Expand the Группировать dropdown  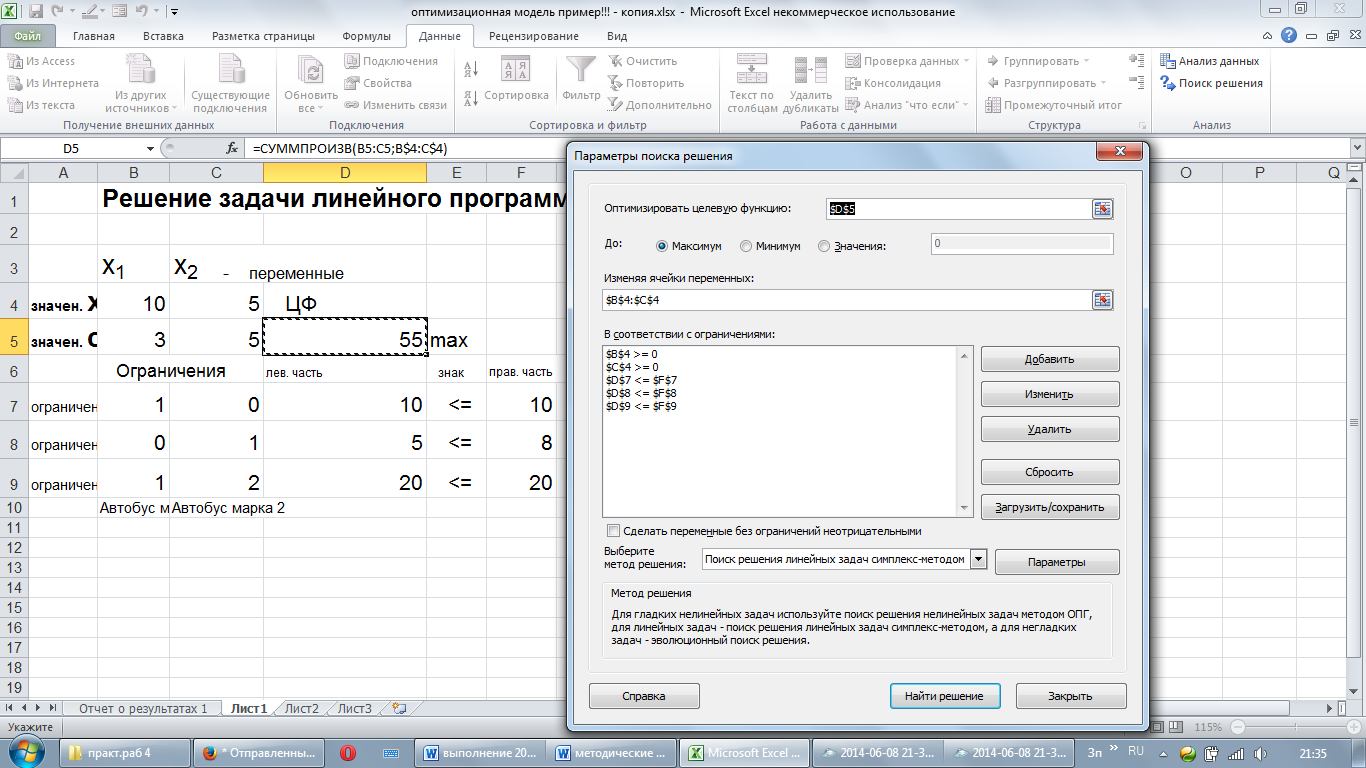click(x=1088, y=61)
